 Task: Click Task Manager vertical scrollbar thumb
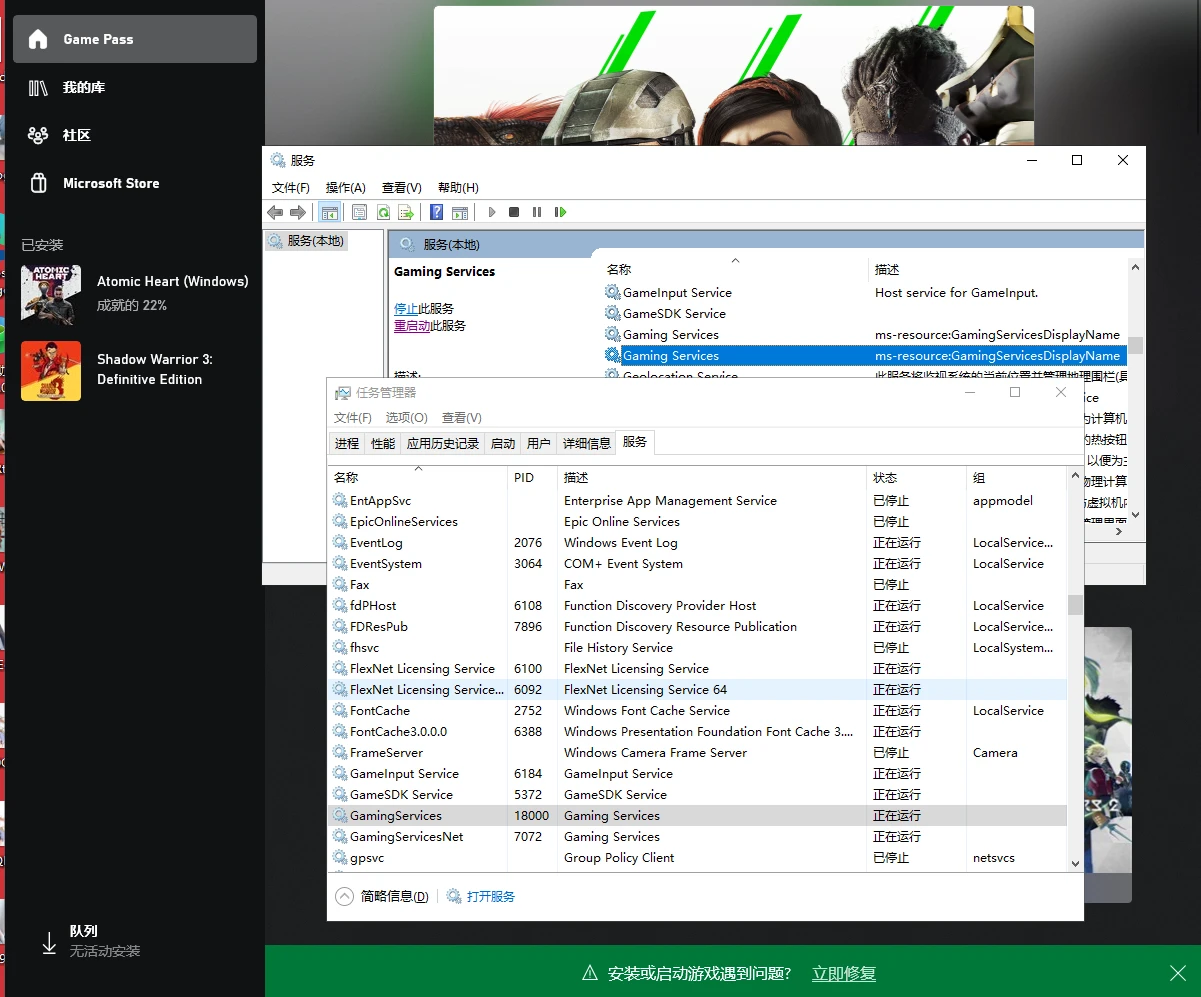pyautogui.click(x=1075, y=605)
